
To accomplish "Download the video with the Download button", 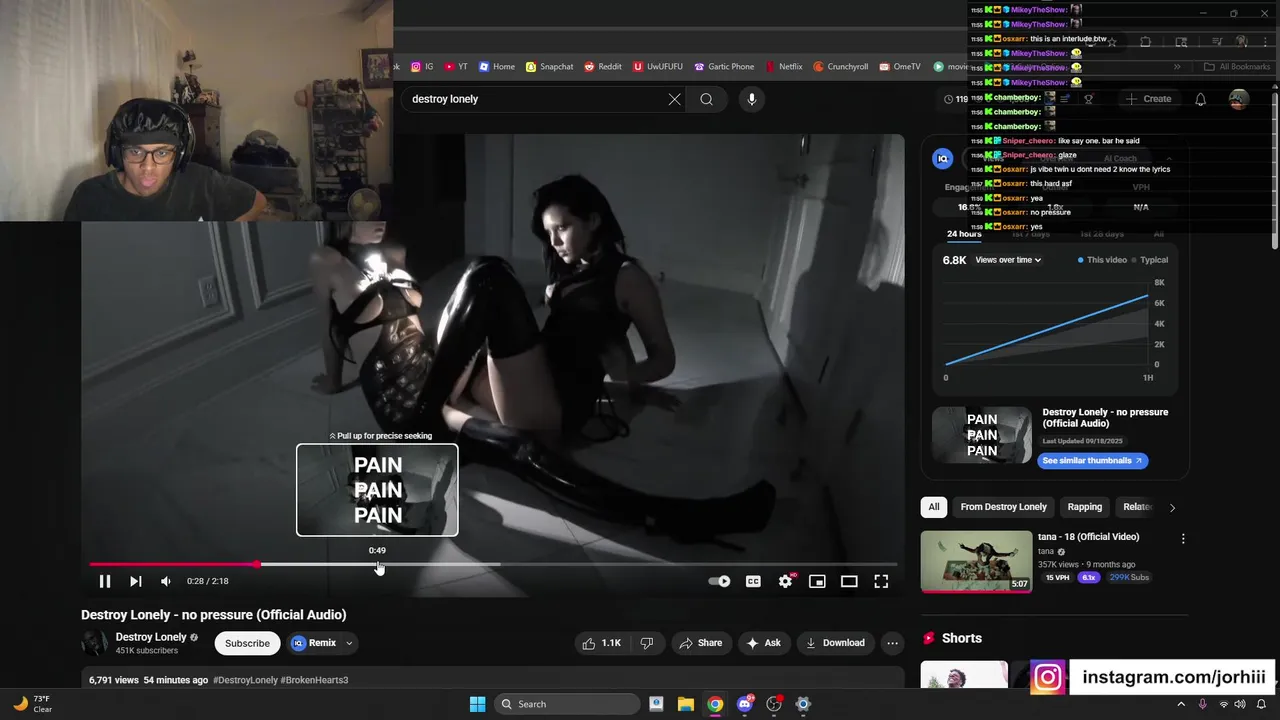I will click(836, 643).
